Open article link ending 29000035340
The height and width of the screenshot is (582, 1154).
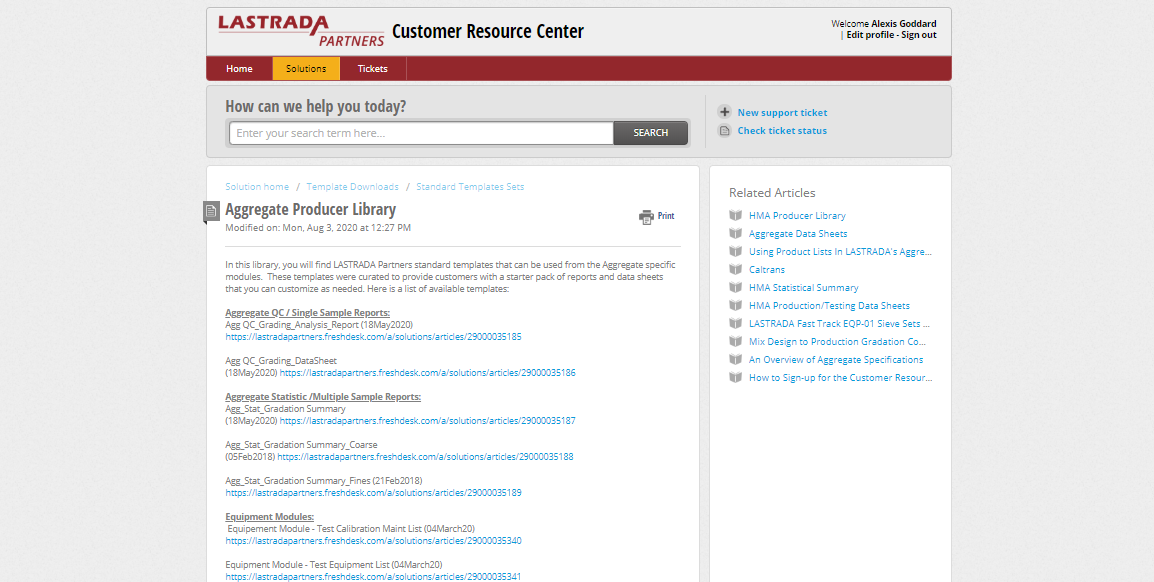pos(373,541)
